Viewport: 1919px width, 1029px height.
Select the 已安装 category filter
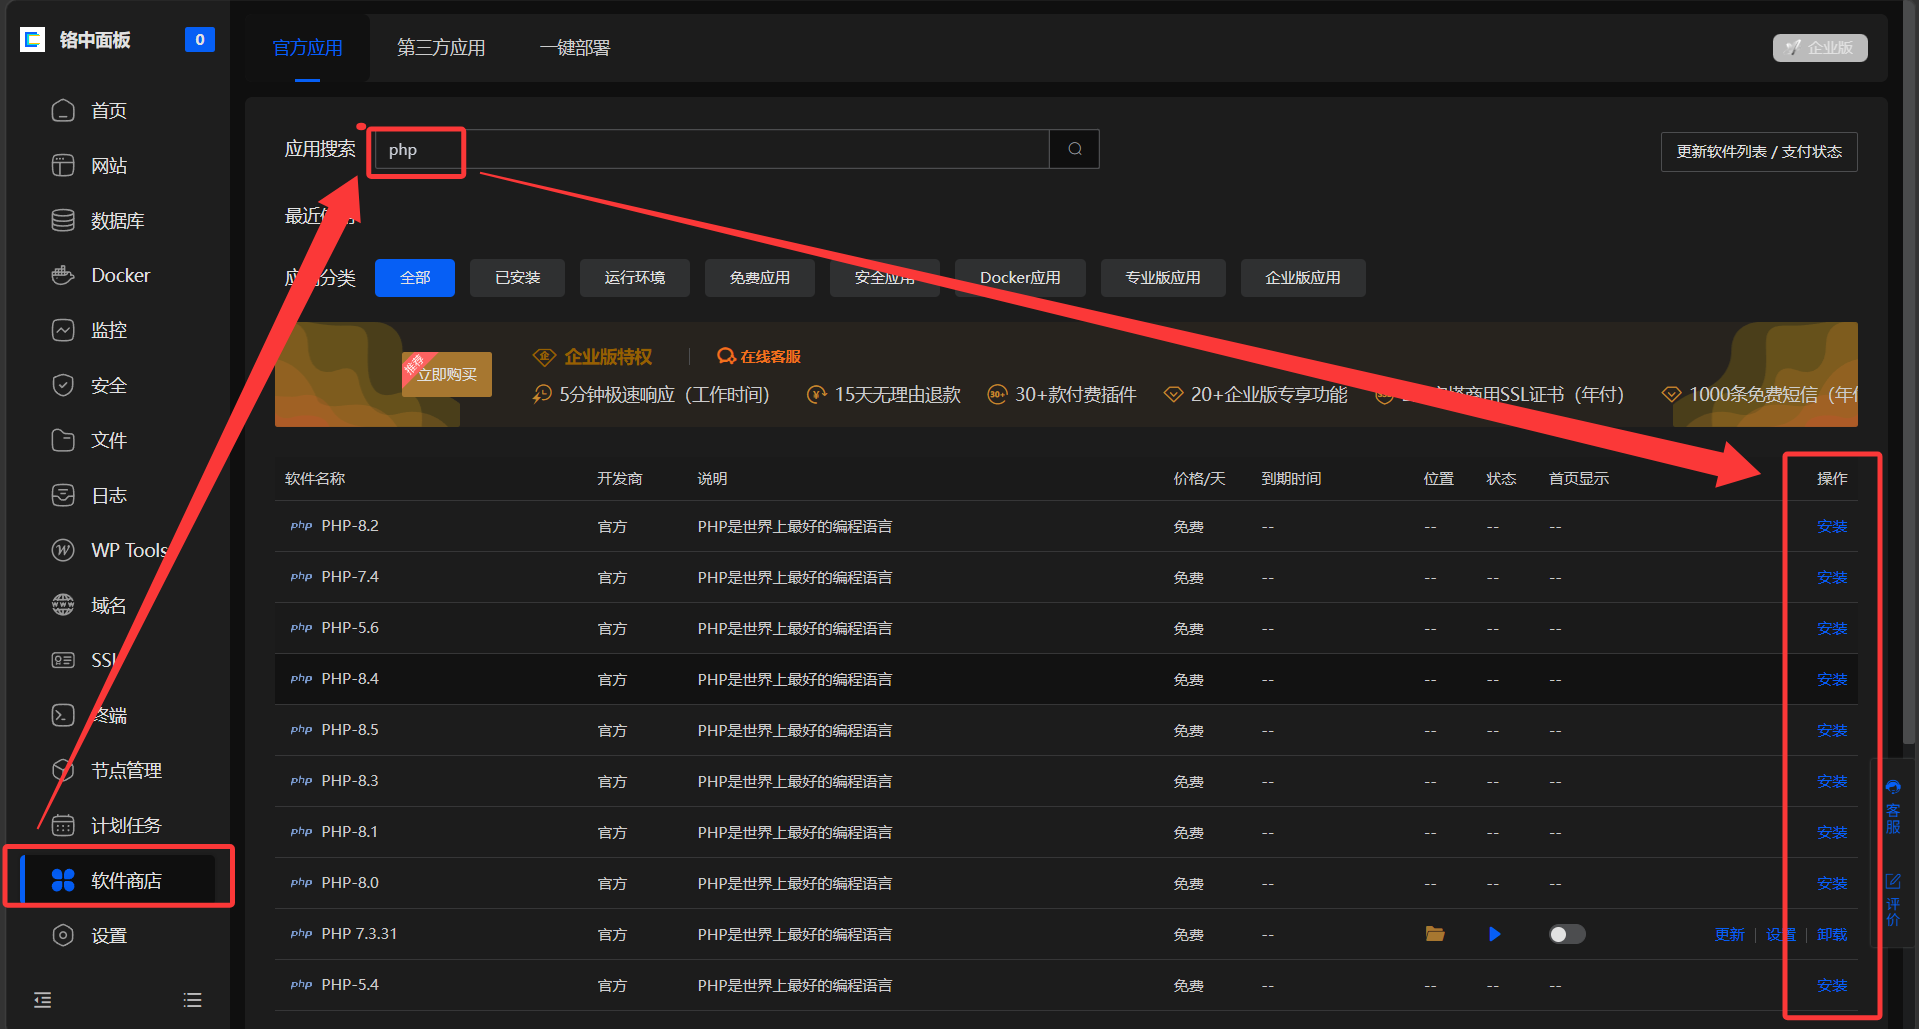(517, 278)
